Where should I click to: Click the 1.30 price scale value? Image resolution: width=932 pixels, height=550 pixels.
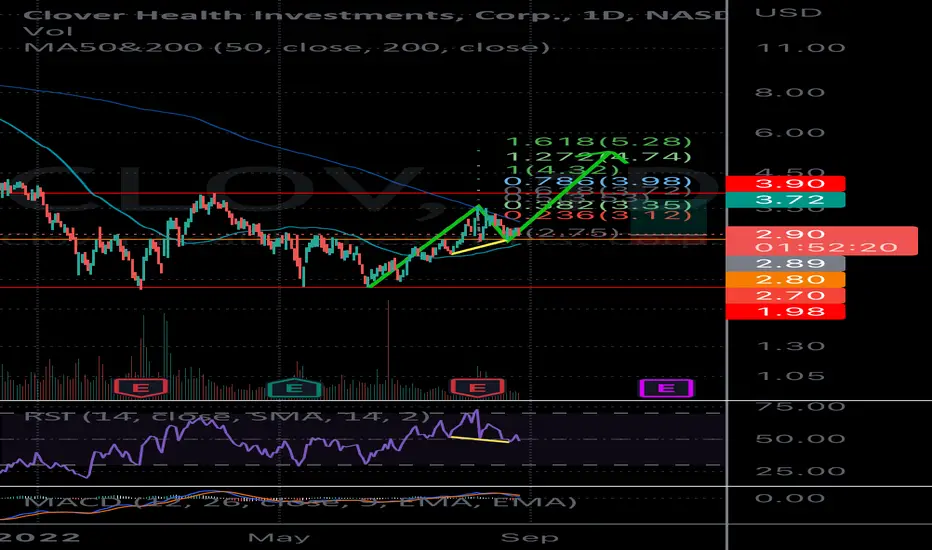click(x=790, y=346)
